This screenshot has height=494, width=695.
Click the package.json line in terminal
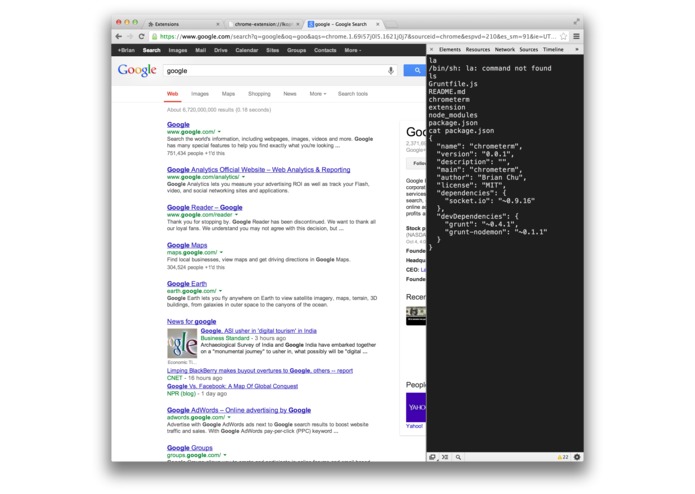[453, 123]
